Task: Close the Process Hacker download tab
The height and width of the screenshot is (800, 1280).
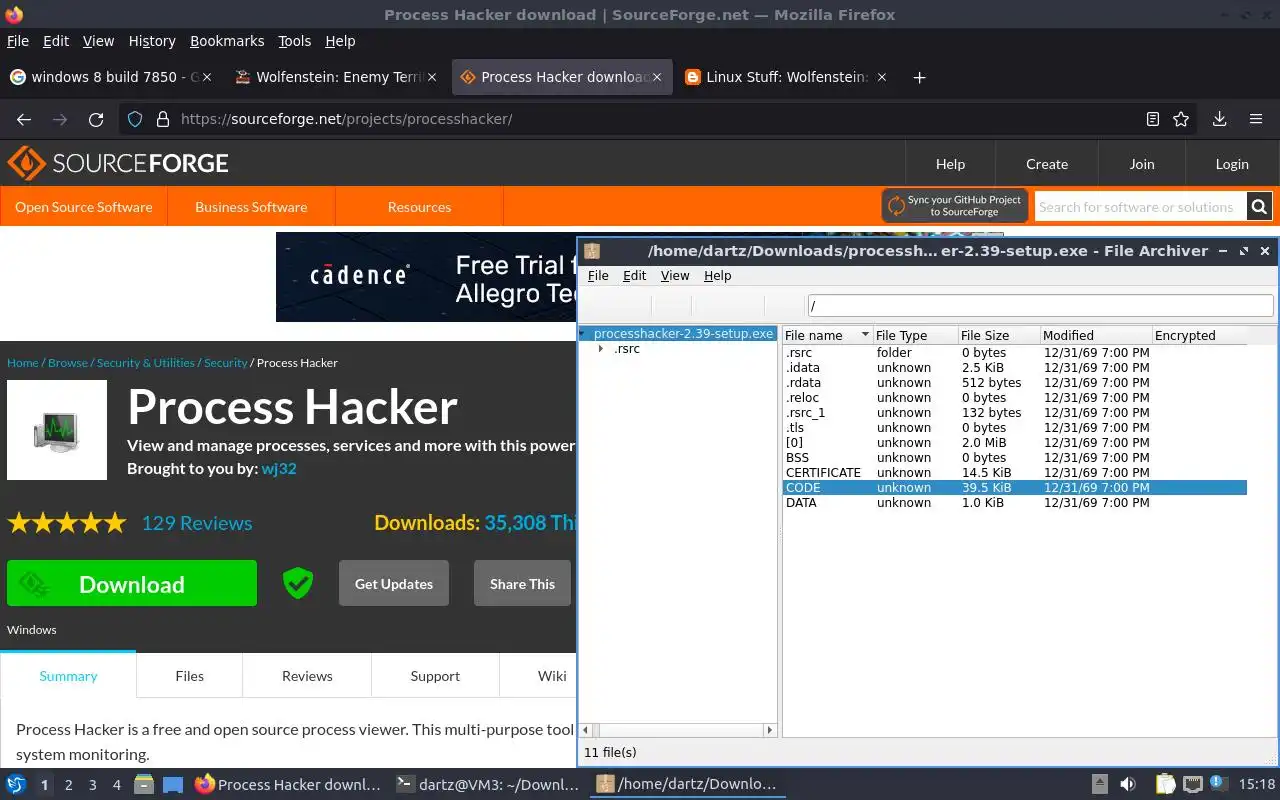Action: (x=657, y=77)
